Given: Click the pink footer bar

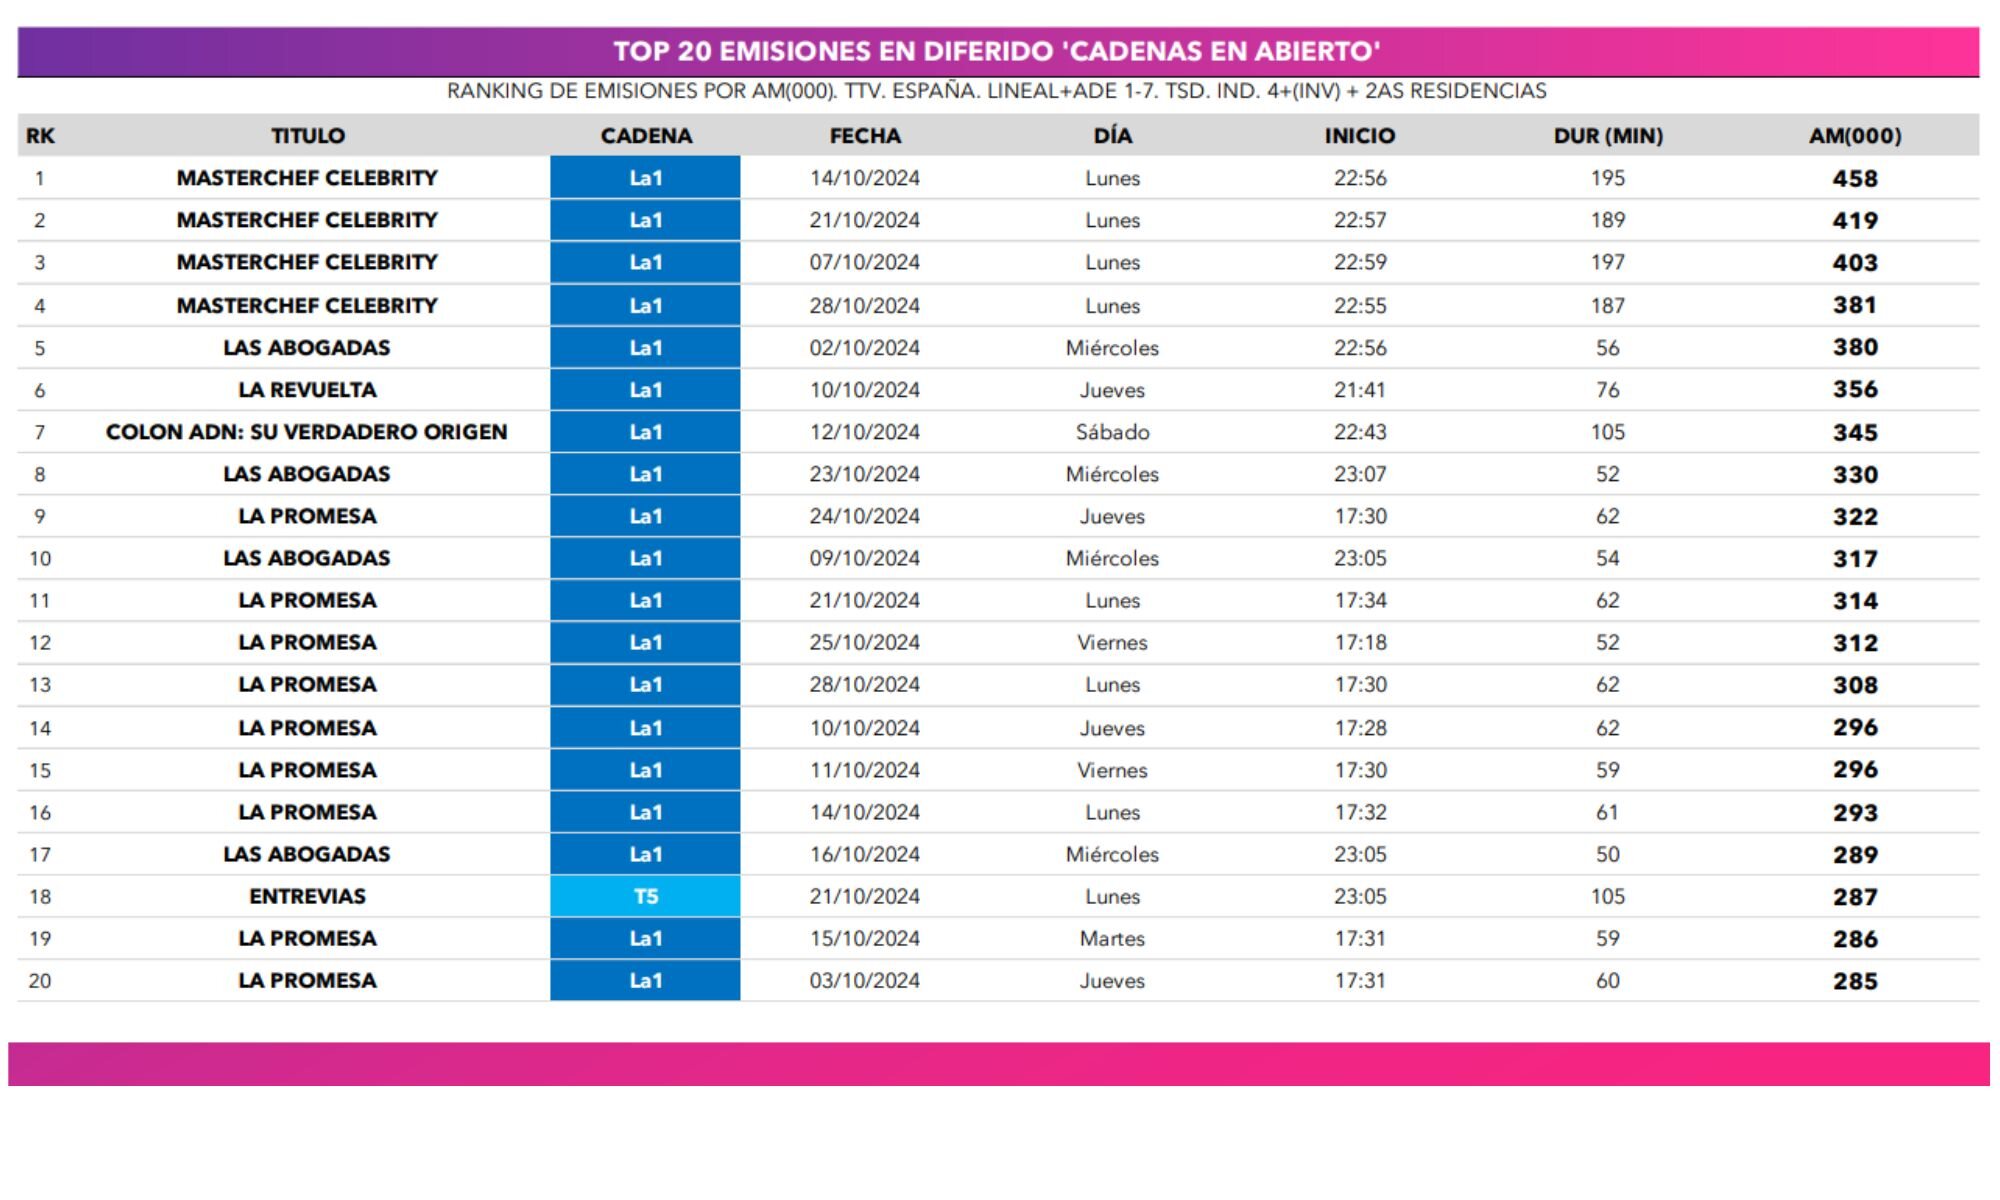Looking at the screenshot, I should [x=998, y=1063].
